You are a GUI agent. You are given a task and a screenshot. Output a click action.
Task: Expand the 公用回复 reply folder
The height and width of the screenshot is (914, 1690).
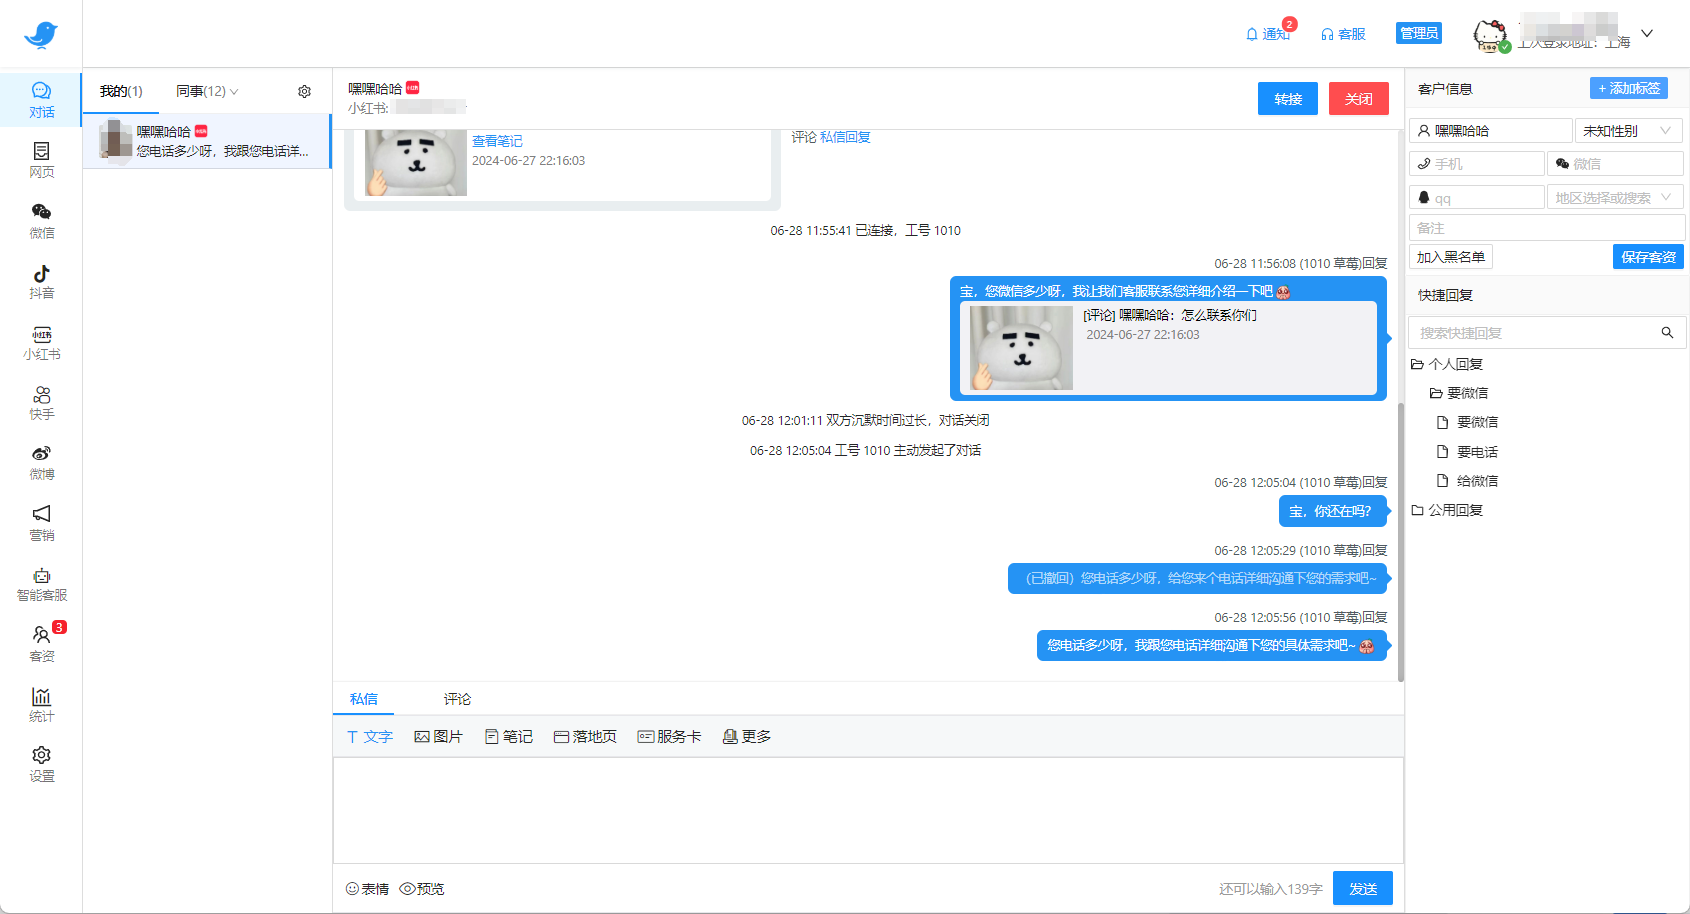pyautogui.click(x=1456, y=510)
